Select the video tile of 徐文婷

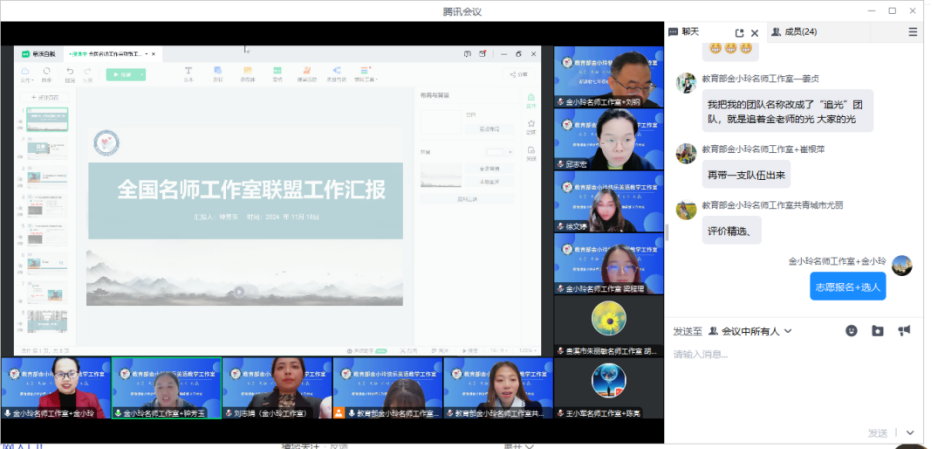[x=609, y=201]
